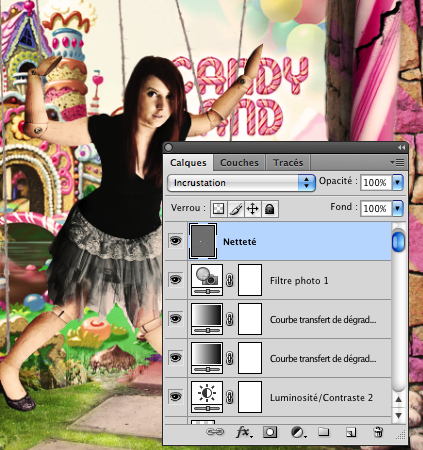Switch to the Calques tab
The image size is (423, 450).
point(188,163)
